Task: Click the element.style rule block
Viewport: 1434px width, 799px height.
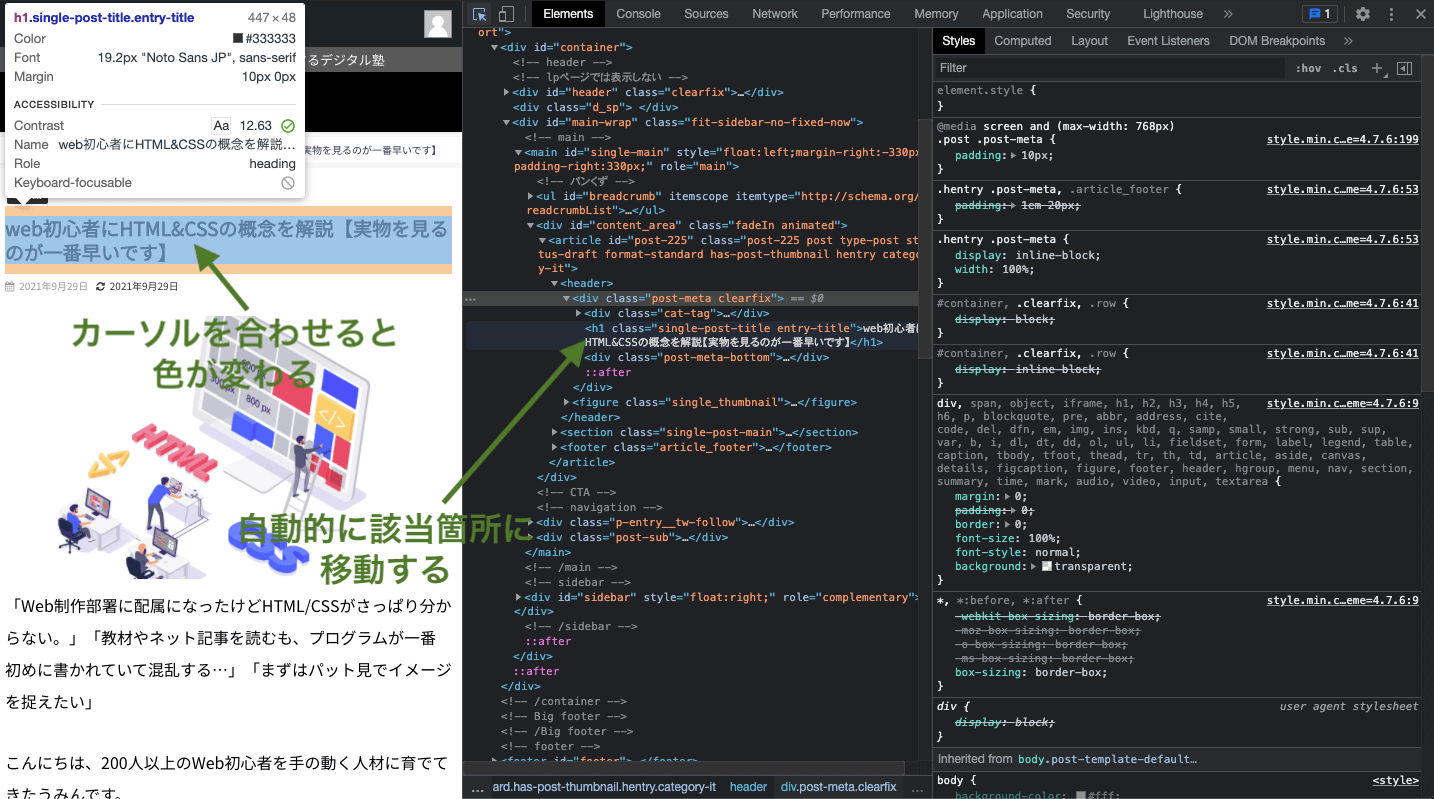Action: click(1178, 98)
